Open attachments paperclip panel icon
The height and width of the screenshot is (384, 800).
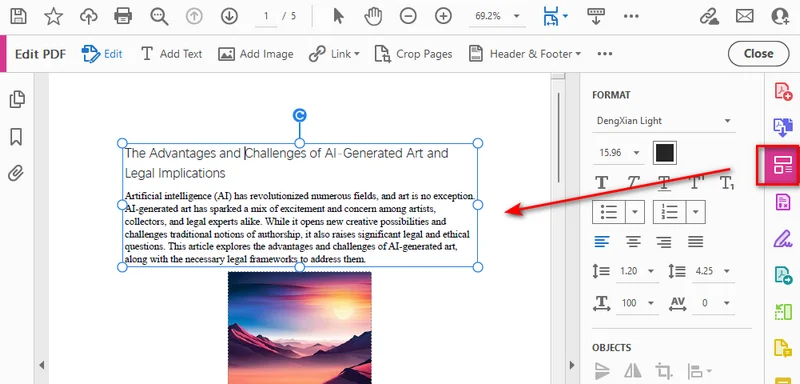pos(16,173)
